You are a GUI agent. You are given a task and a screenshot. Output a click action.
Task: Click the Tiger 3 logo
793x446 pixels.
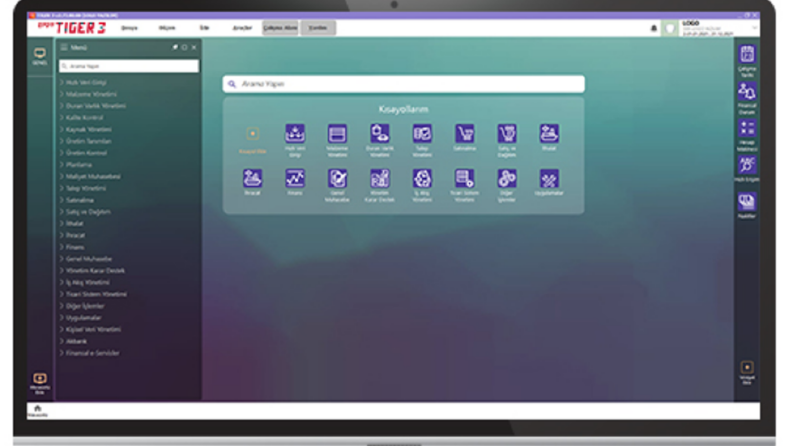(71, 27)
